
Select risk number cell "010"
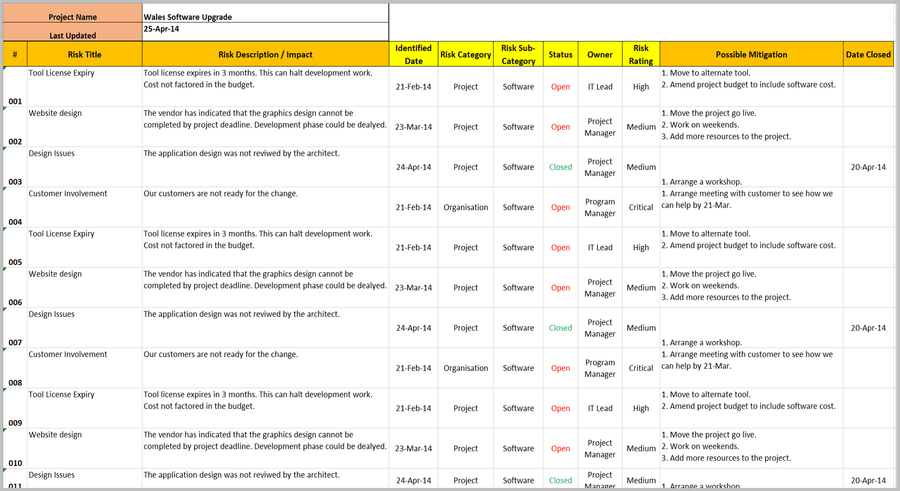(15, 449)
